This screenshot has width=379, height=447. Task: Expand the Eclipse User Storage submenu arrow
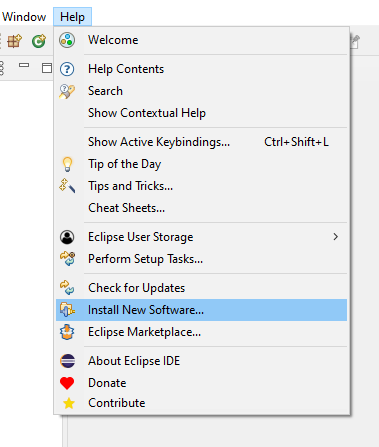pos(335,237)
